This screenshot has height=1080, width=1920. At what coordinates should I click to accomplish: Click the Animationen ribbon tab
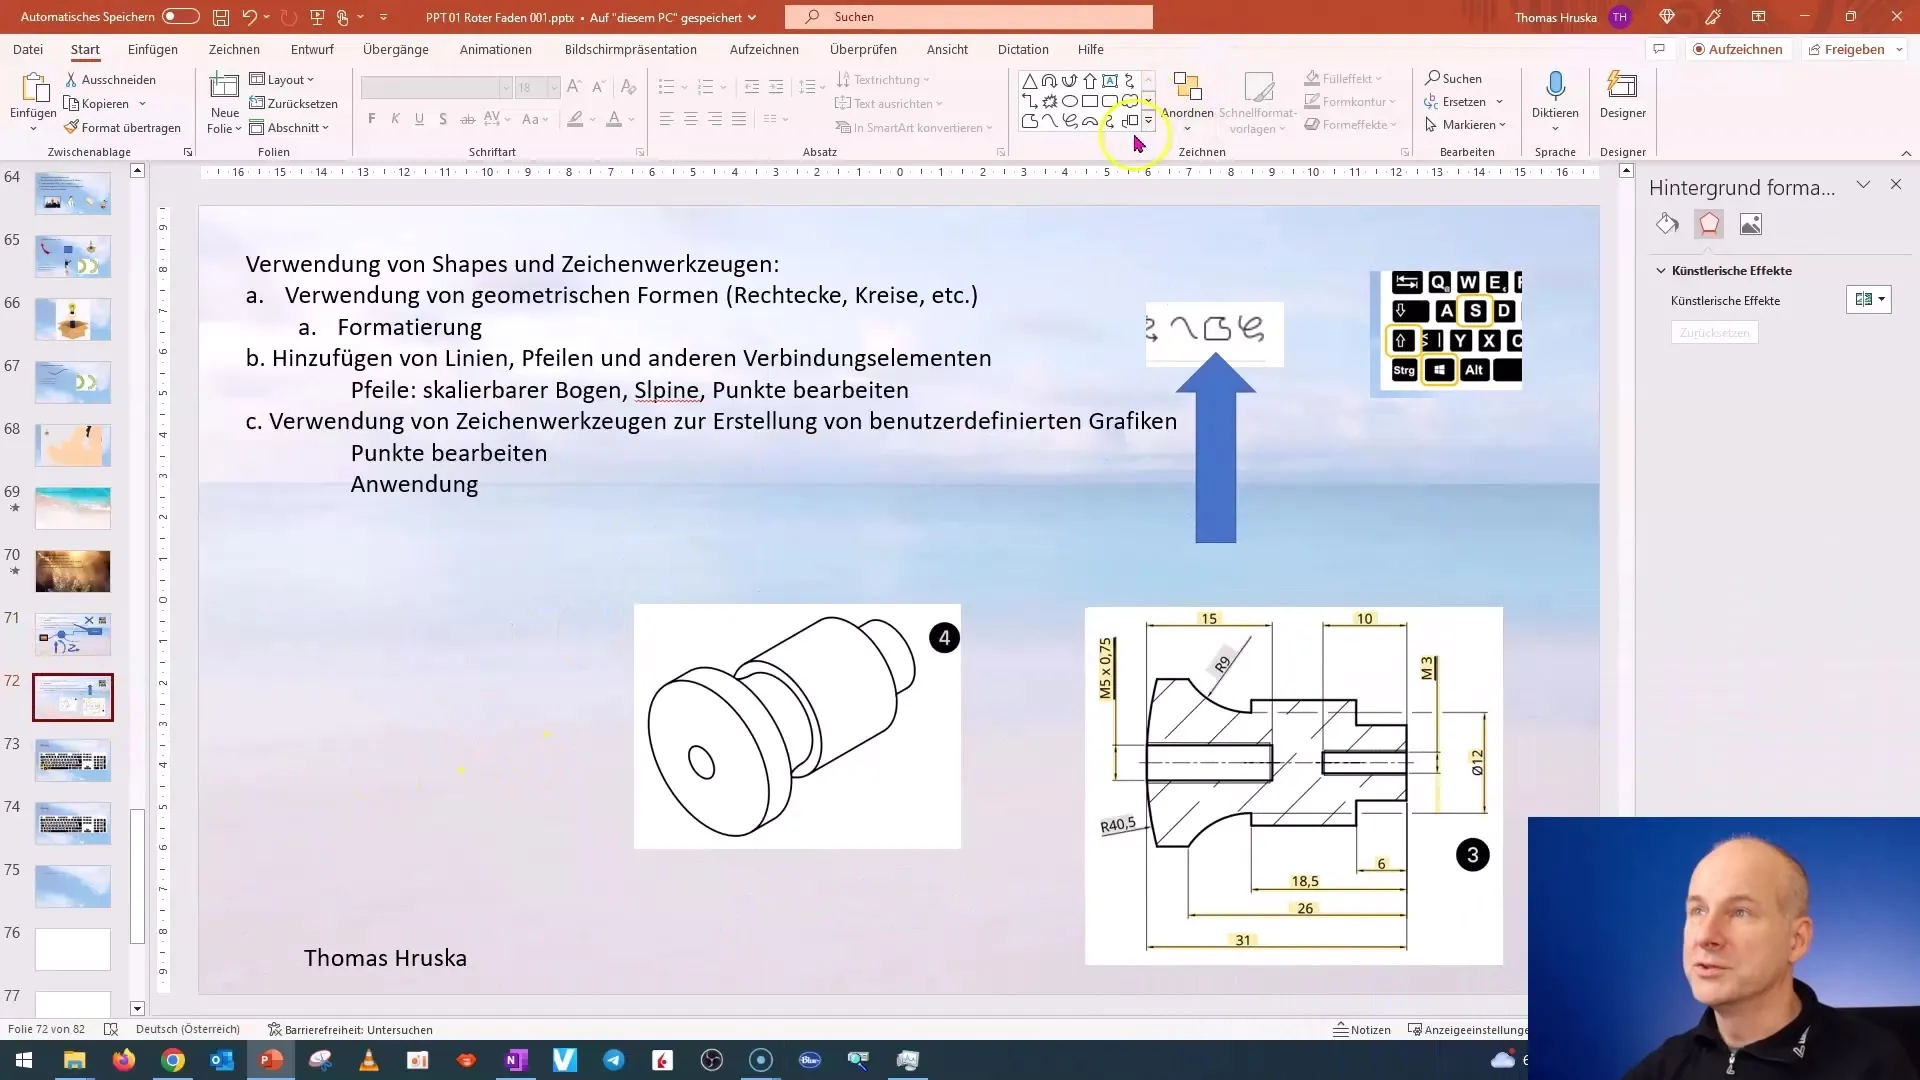[x=497, y=49]
